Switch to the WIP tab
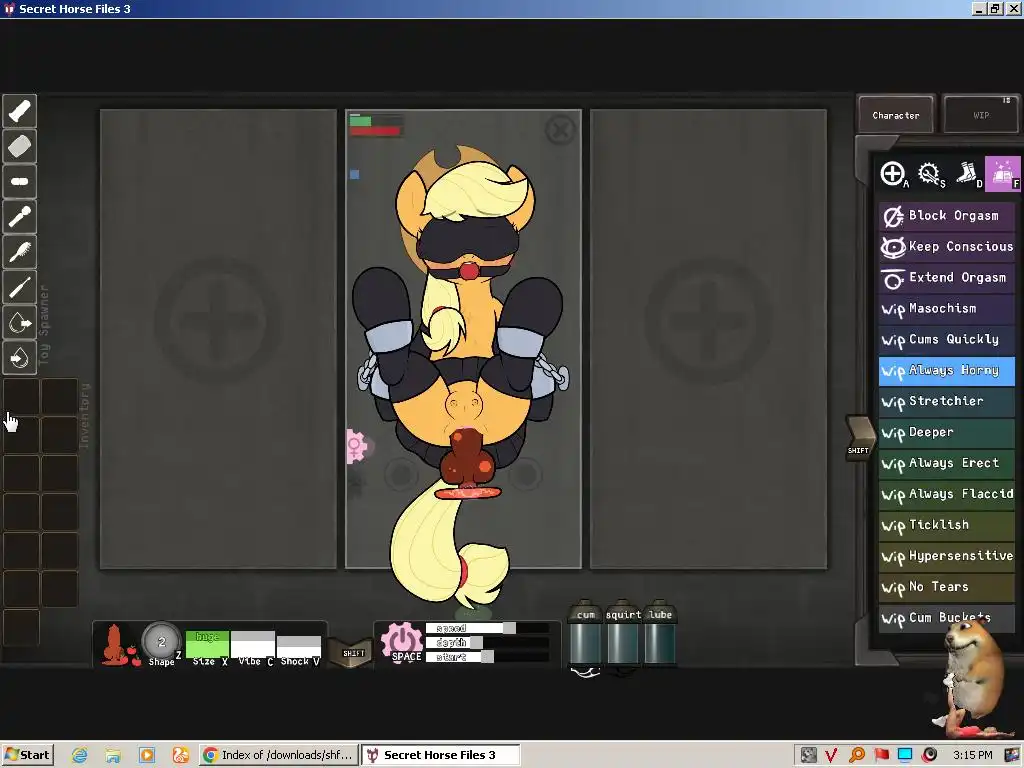The height and width of the screenshot is (768, 1024). [x=981, y=115]
